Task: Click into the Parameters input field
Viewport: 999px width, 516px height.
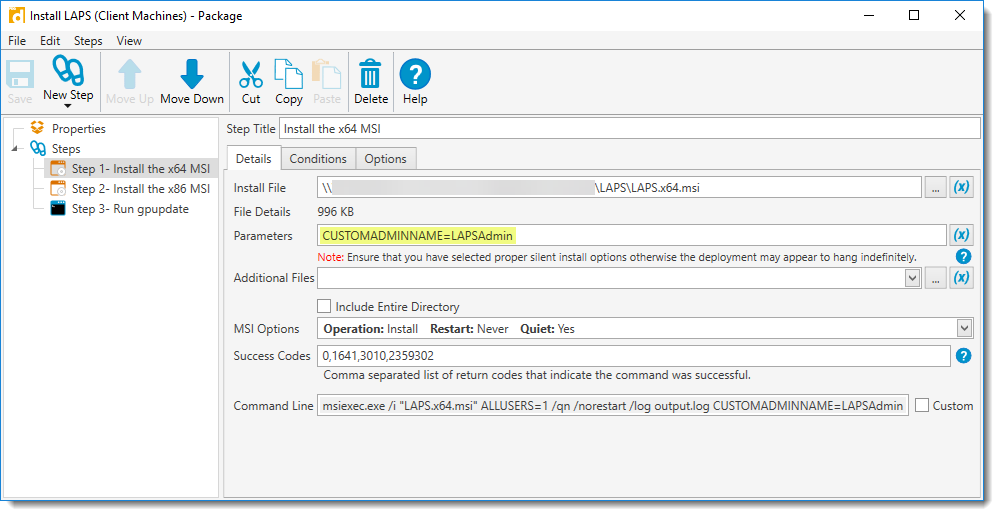Action: click(630, 235)
